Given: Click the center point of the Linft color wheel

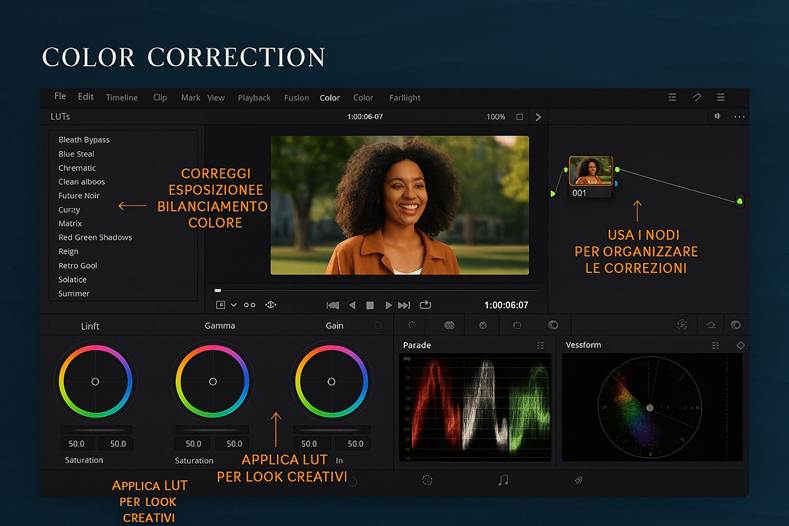Looking at the screenshot, I should [x=95, y=382].
